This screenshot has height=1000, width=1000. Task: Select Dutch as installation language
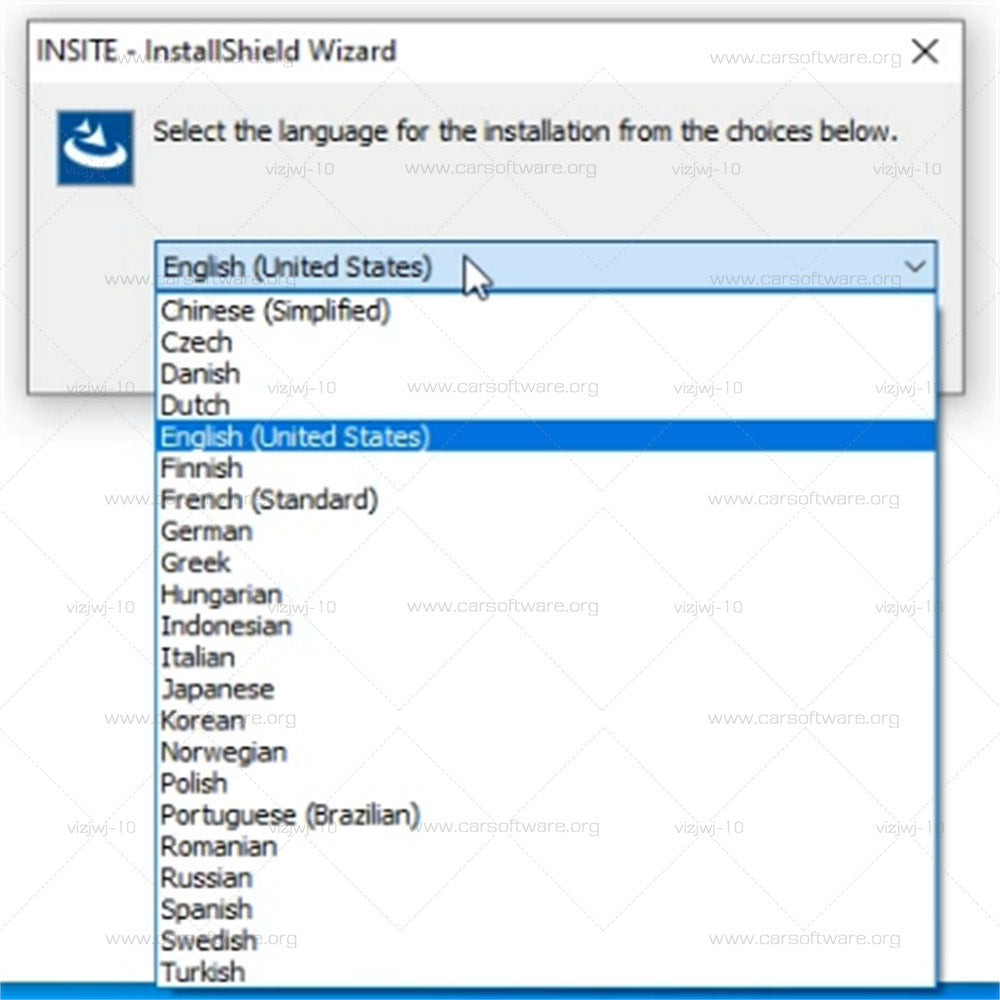click(x=546, y=406)
